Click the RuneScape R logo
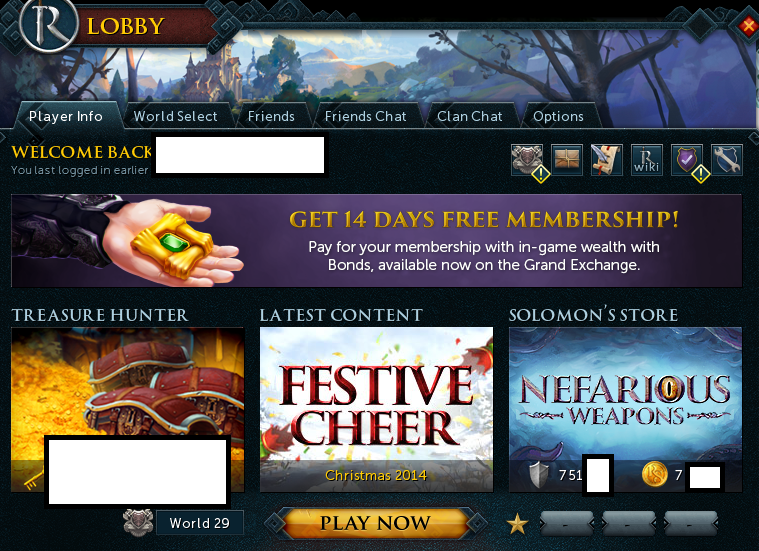Screen dimensions: 759x551 48,24
